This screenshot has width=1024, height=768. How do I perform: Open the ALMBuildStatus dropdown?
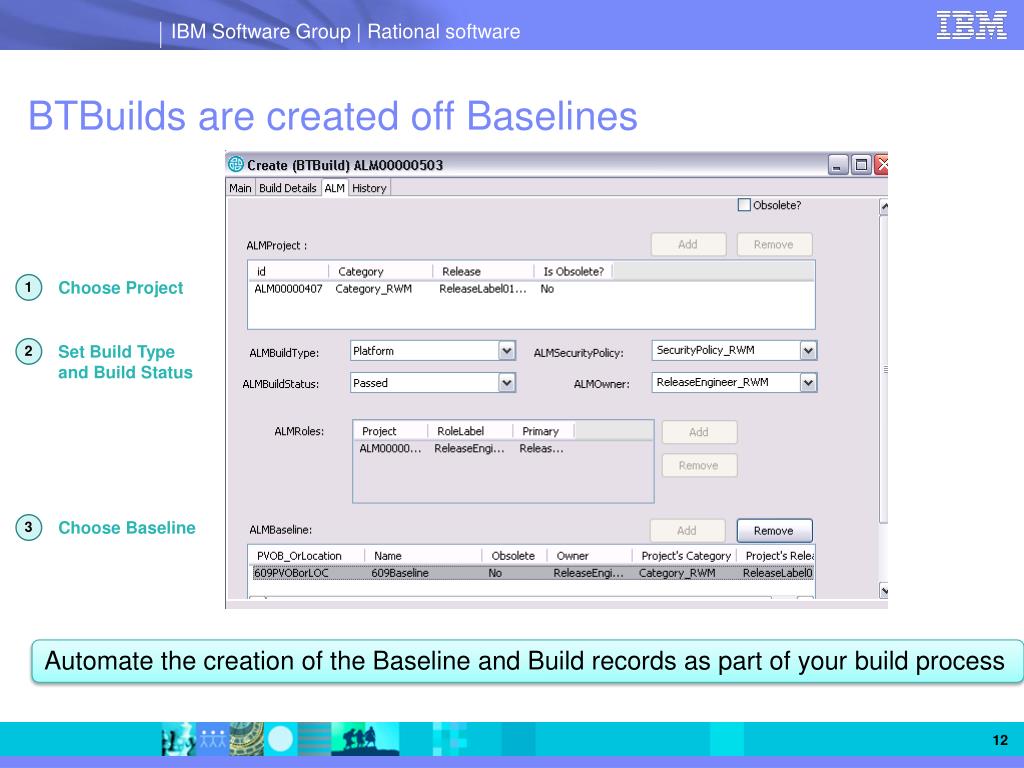click(507, 383)
